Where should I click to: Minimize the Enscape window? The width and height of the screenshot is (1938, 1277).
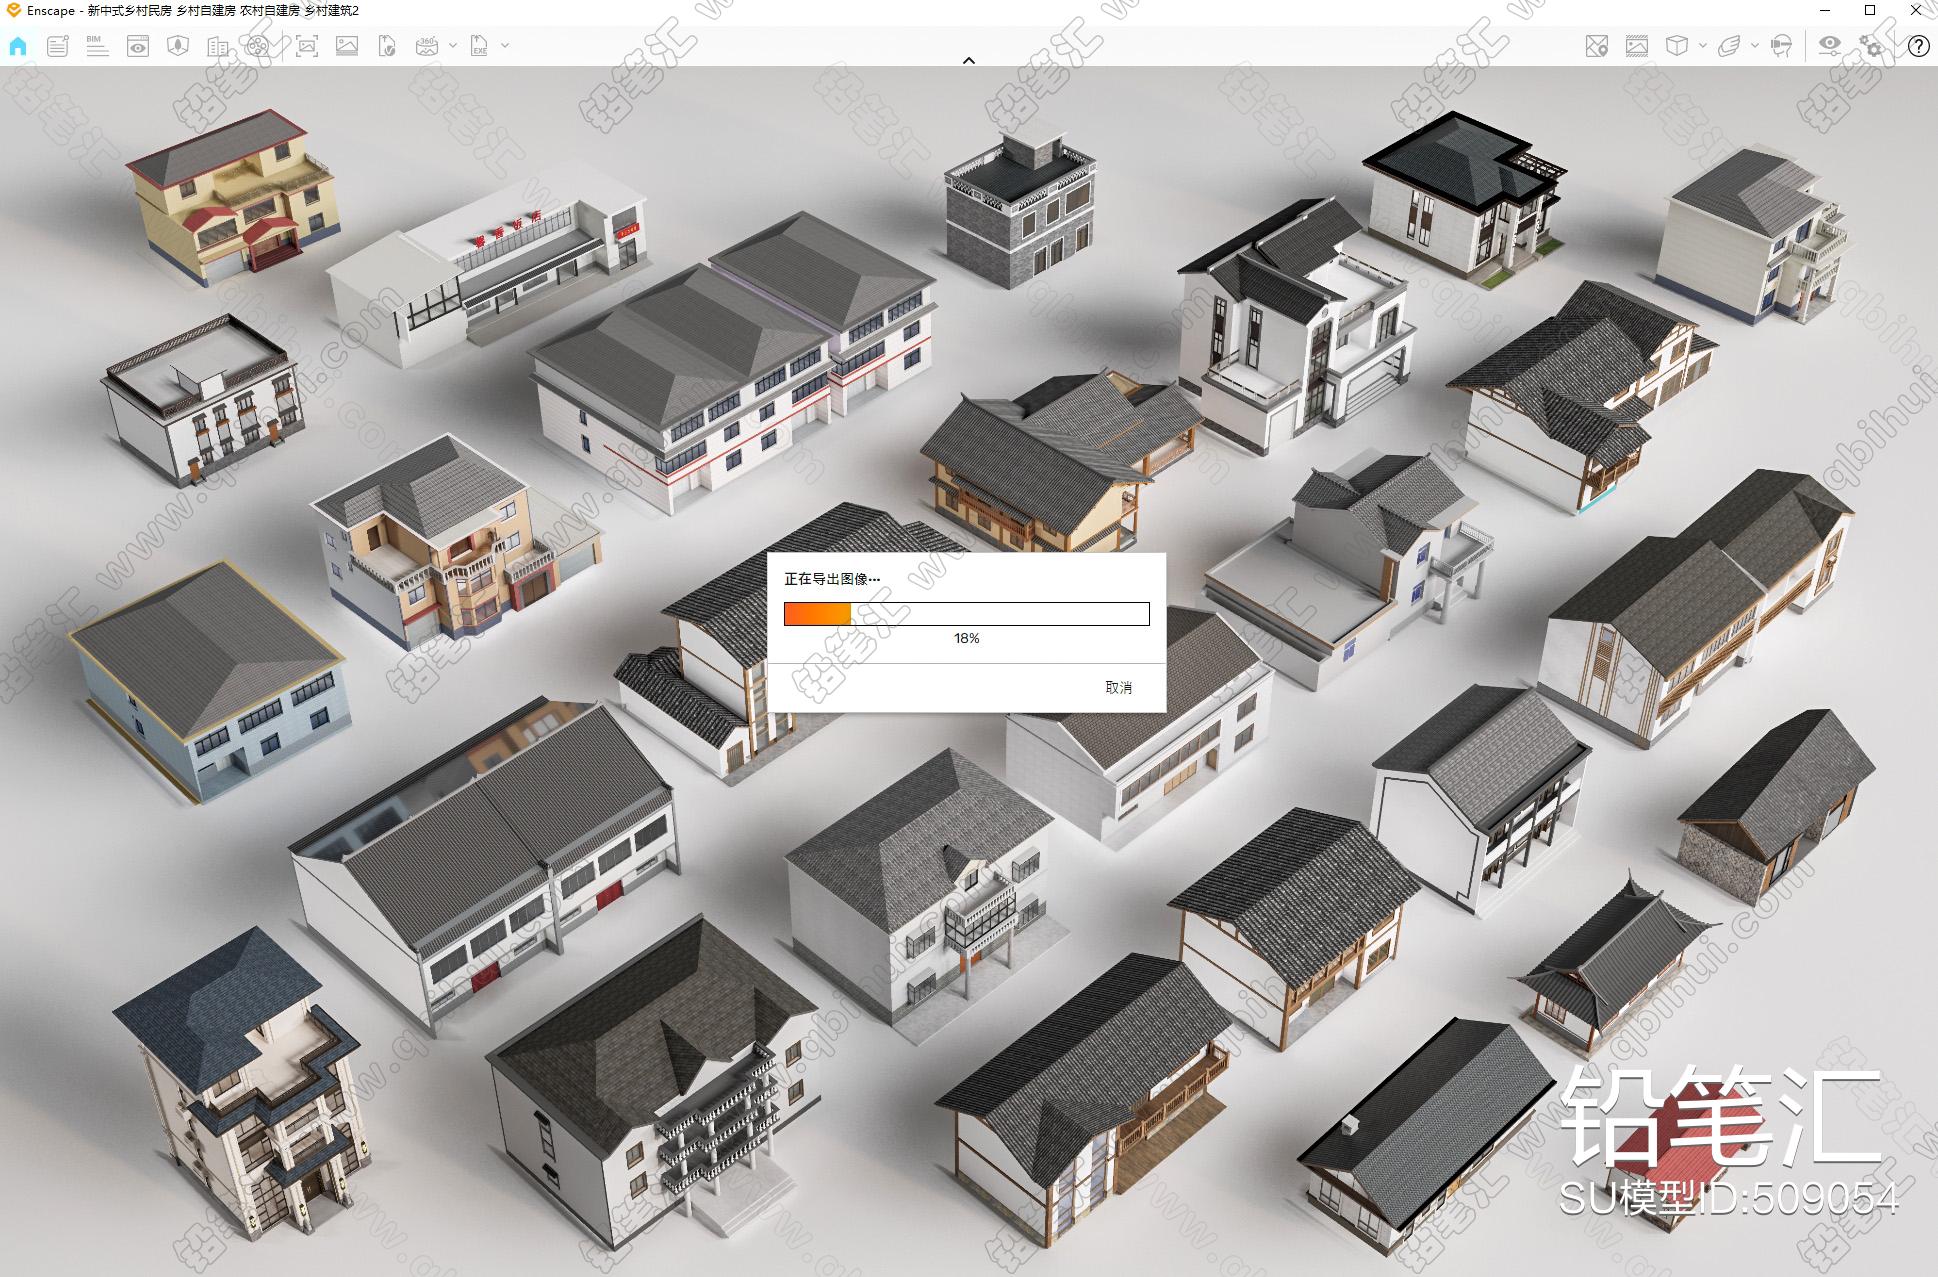coord(1825,10)
